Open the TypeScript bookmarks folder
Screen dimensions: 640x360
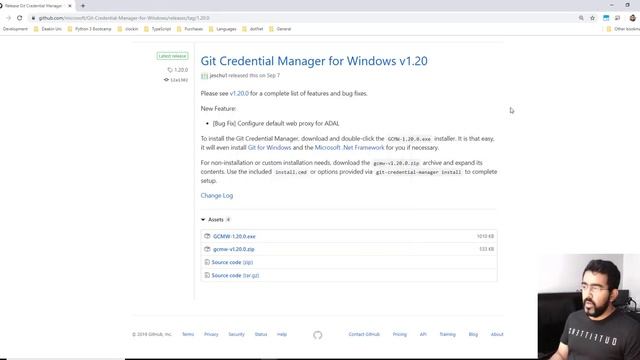pyautogui.click(x=158, y=29)
